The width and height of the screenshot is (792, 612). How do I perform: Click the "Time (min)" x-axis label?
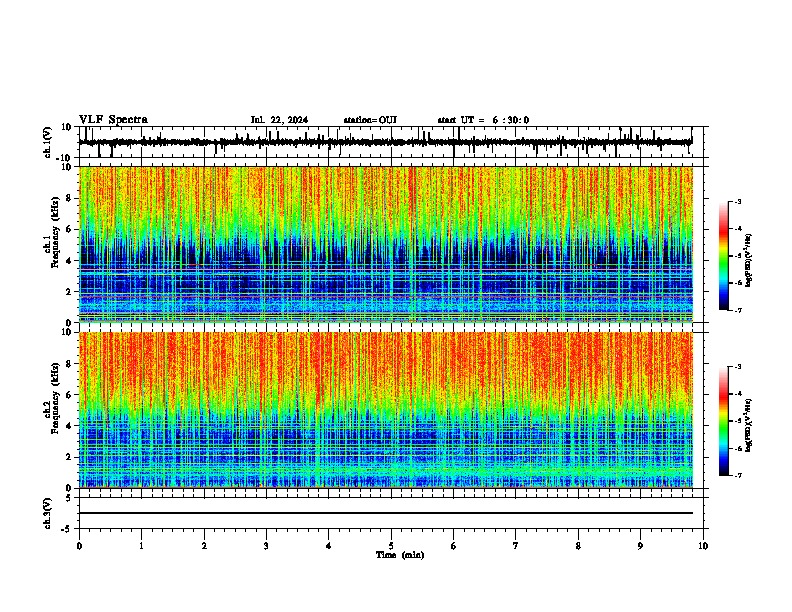click(400, 555)
